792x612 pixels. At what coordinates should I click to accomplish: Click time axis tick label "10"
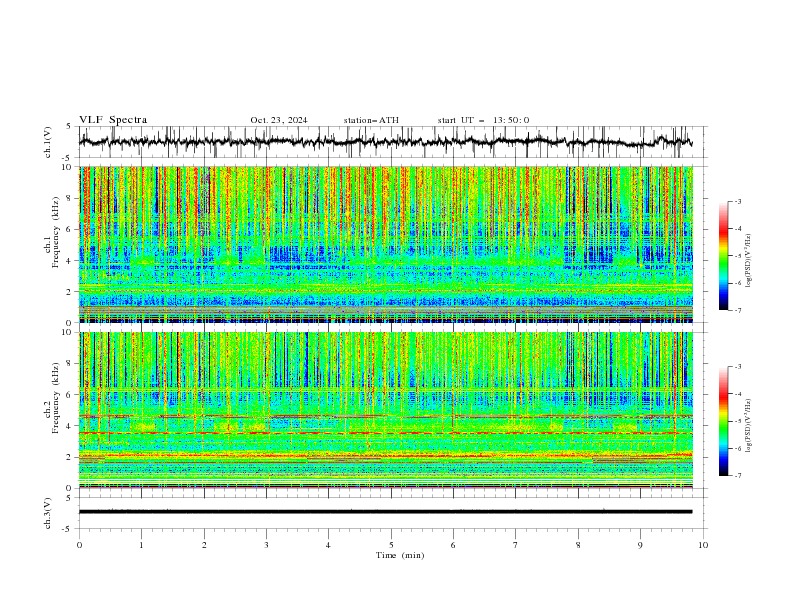pos(703,545)
